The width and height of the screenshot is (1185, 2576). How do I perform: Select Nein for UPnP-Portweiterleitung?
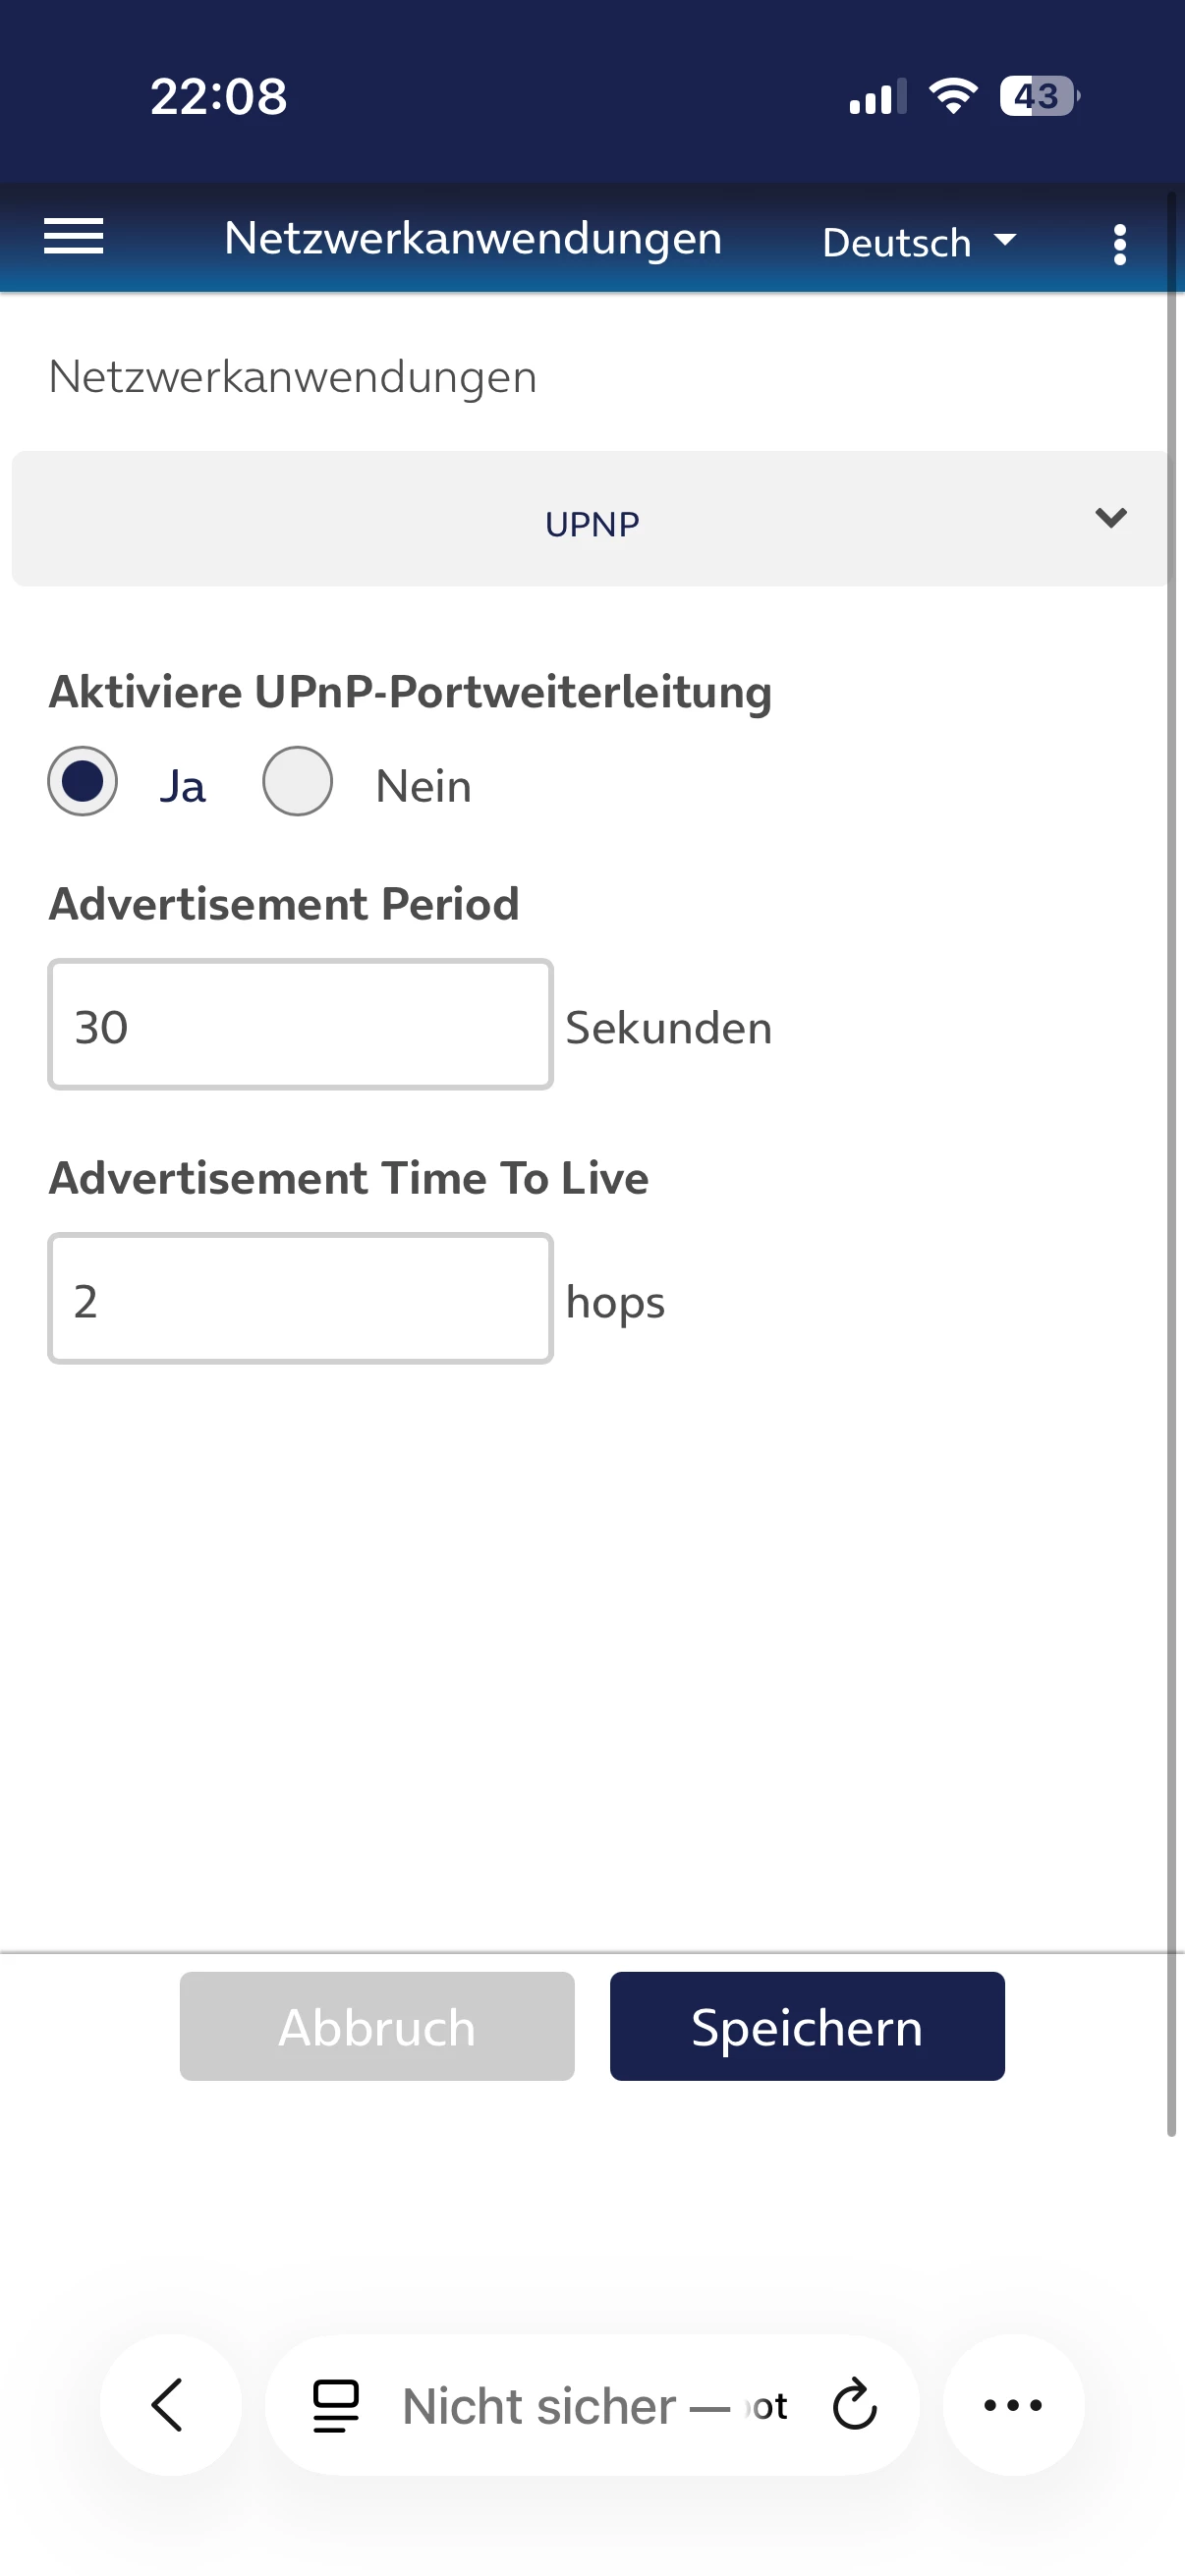pos(297,781)
